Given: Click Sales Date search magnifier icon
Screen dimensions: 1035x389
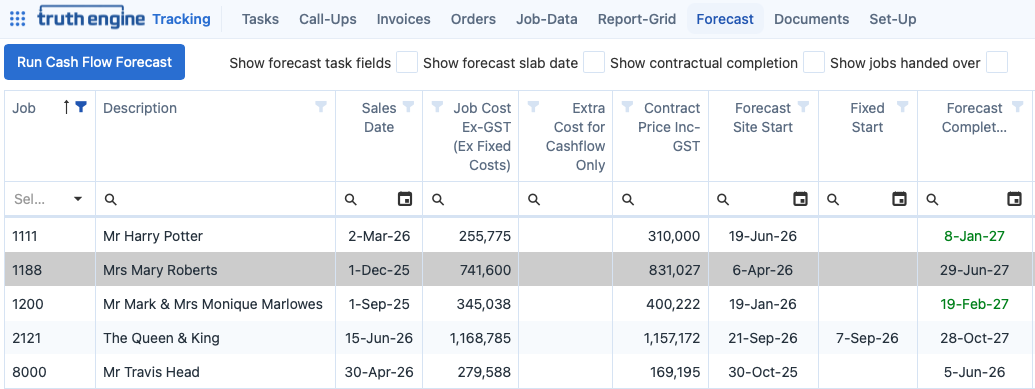Looking at the screenshot, I should 351,199.
